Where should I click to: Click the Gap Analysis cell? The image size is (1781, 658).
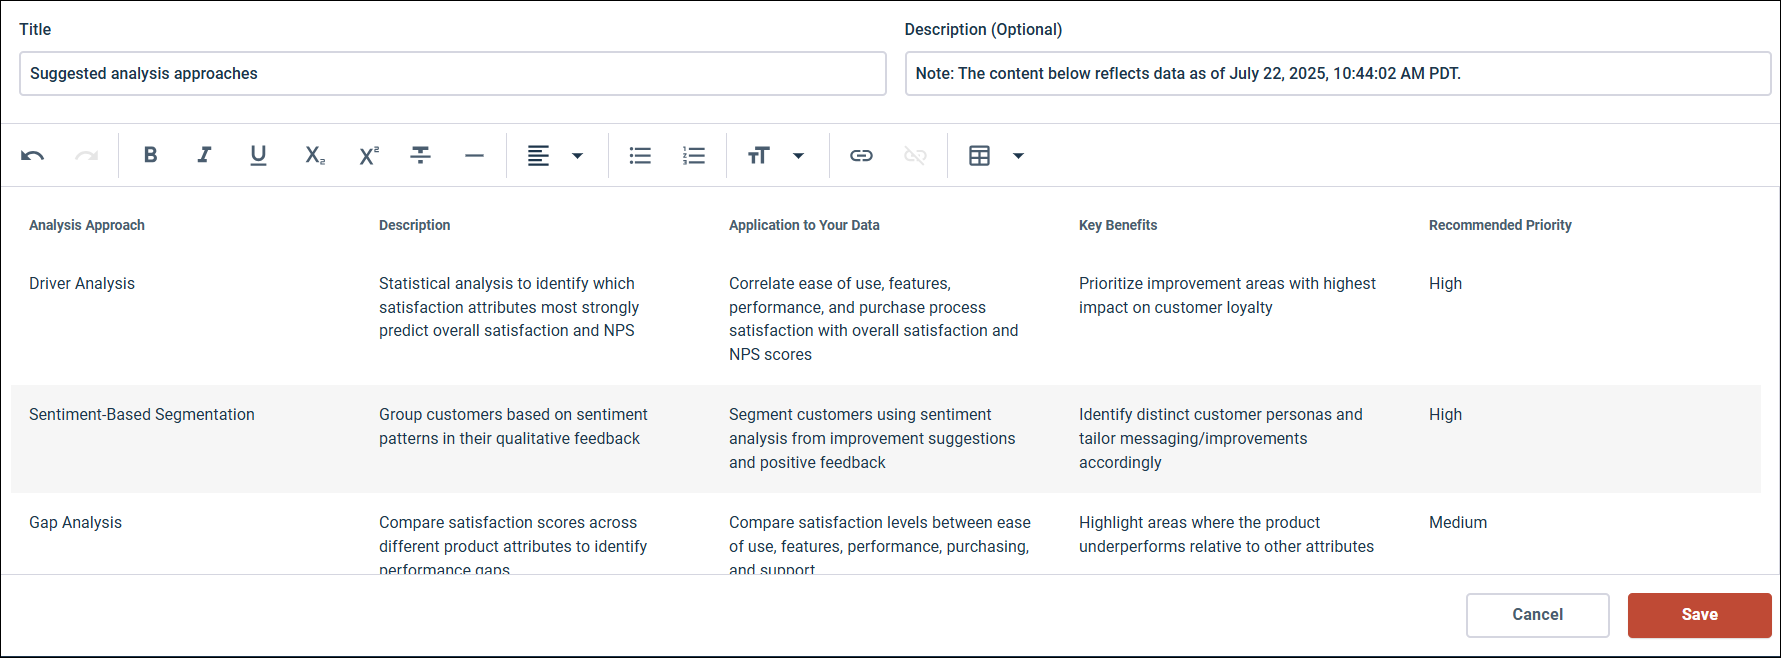75,523
